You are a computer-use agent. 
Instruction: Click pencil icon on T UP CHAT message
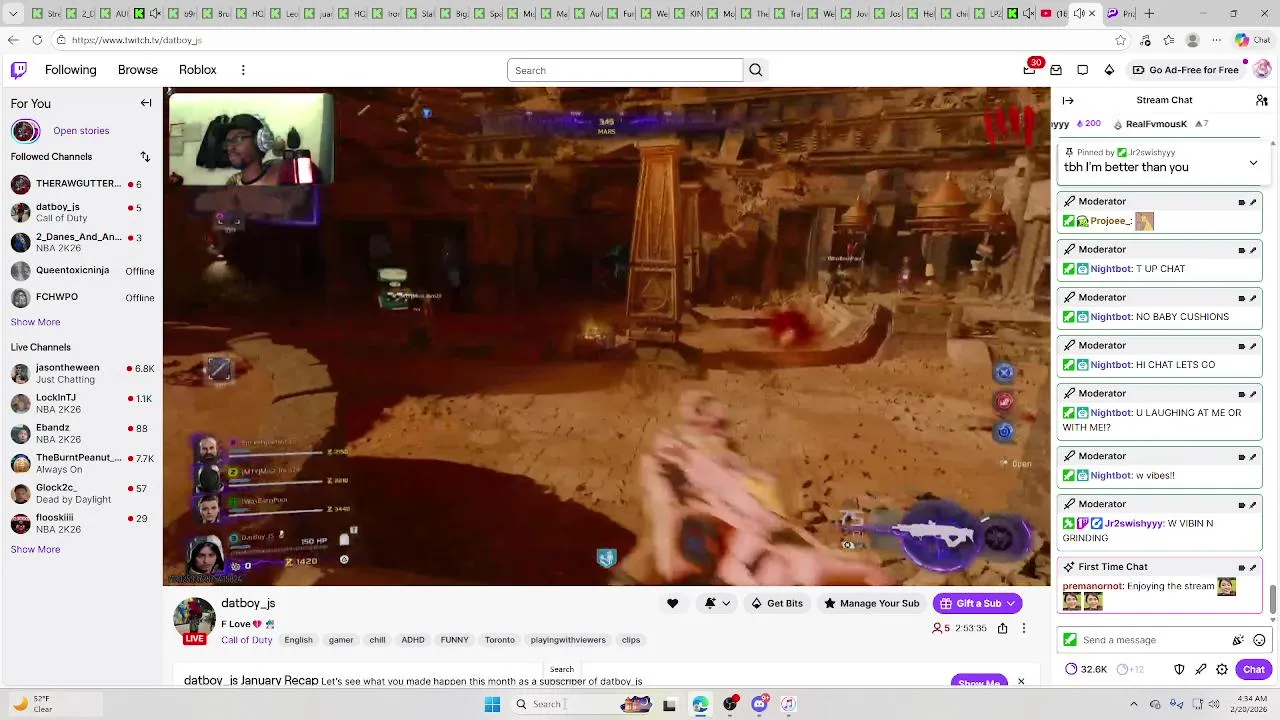click(x=1253, y=250)
